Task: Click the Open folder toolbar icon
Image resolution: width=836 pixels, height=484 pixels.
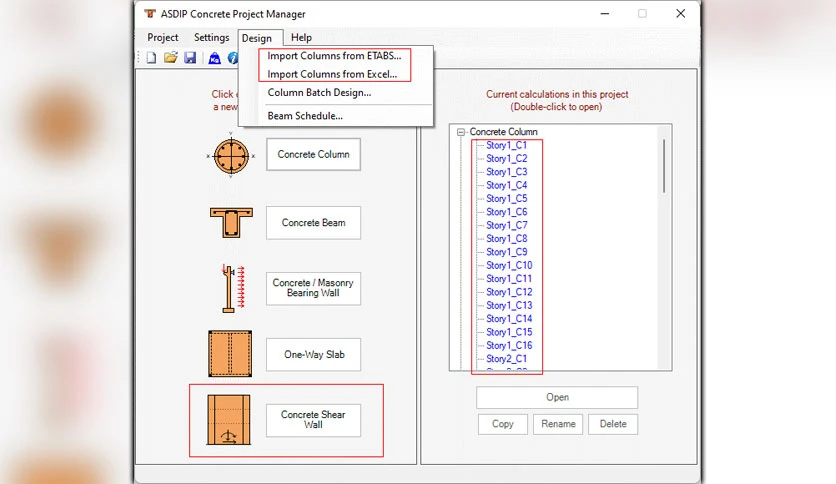Action: click(171, 58)
